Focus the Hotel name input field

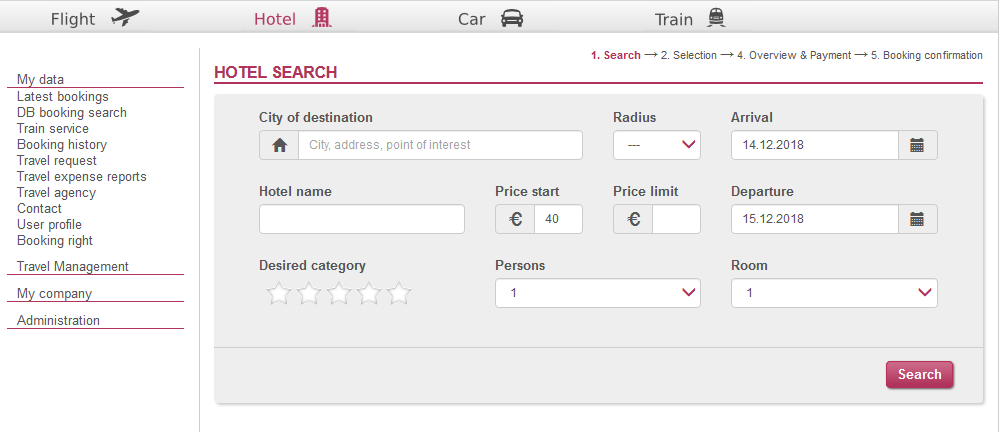tap(362, 219)
